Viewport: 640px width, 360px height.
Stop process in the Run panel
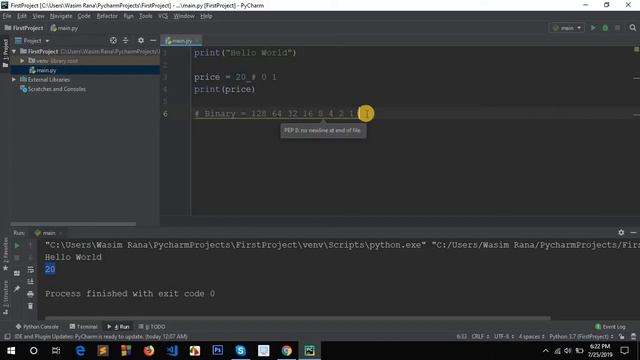click(17, 258)
